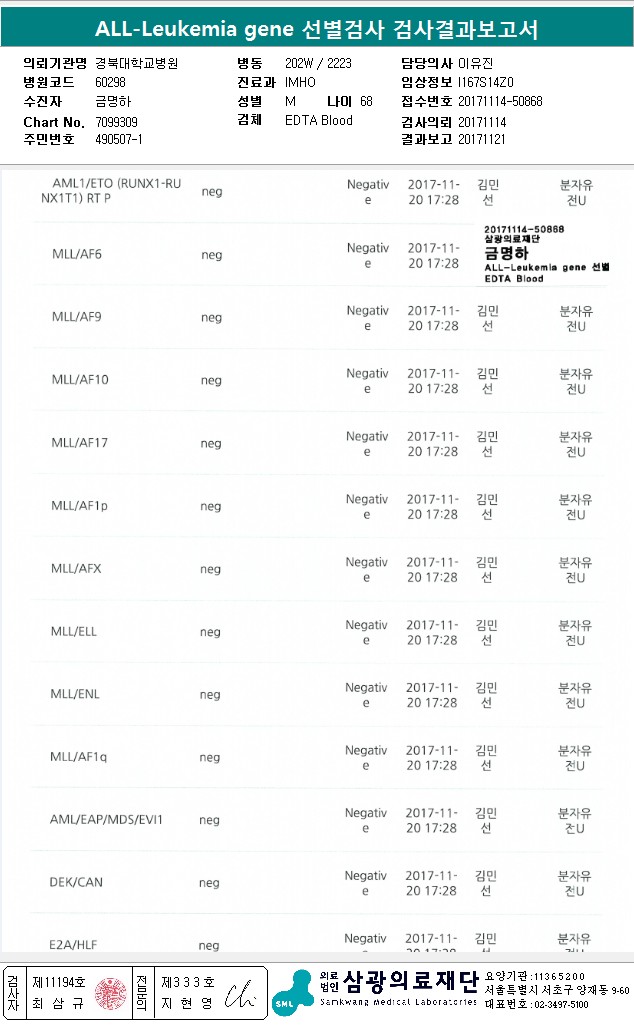Click the Negative result for MLL/AF10
The height and width of the screenshot is (1031, 634).
[367, 381]
